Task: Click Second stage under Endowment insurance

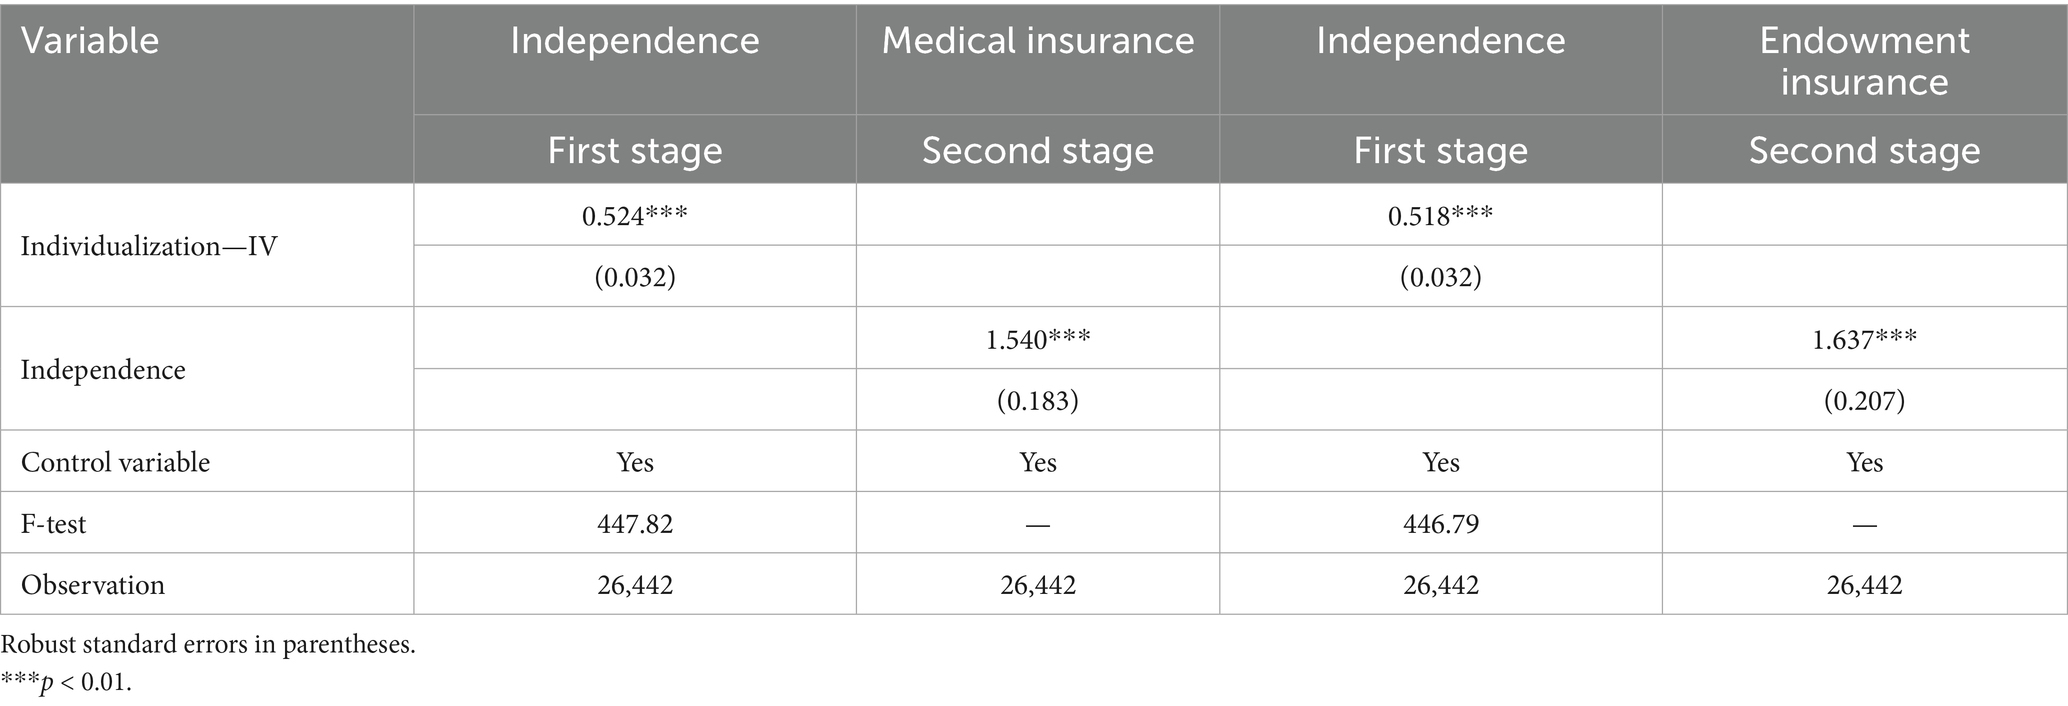Action: pyautogui.click(x=1864, y=150)
